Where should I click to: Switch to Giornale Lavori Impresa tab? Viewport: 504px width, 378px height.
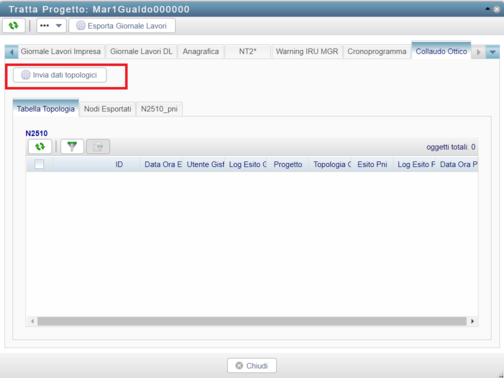click(x=61, y=52)
